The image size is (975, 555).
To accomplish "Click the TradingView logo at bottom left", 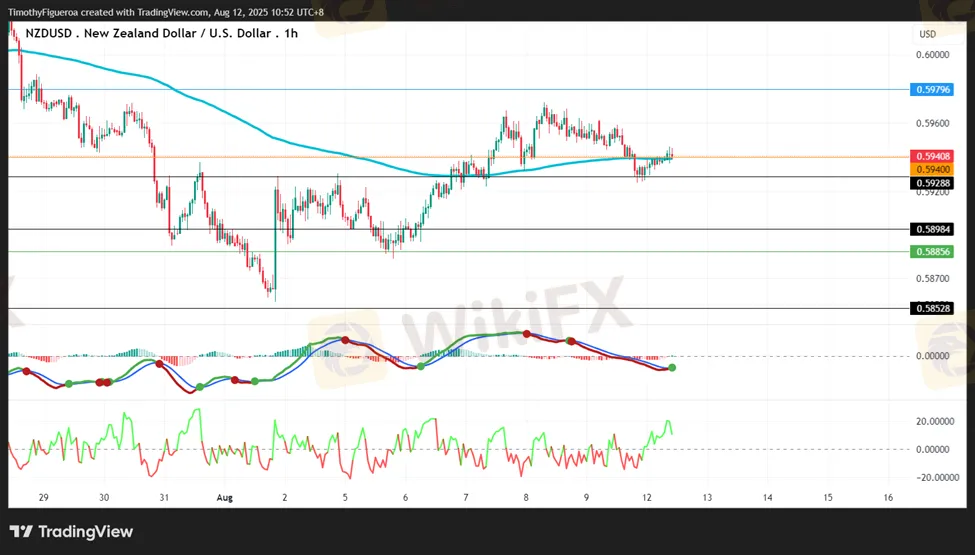I will click(x=72, y=532).
